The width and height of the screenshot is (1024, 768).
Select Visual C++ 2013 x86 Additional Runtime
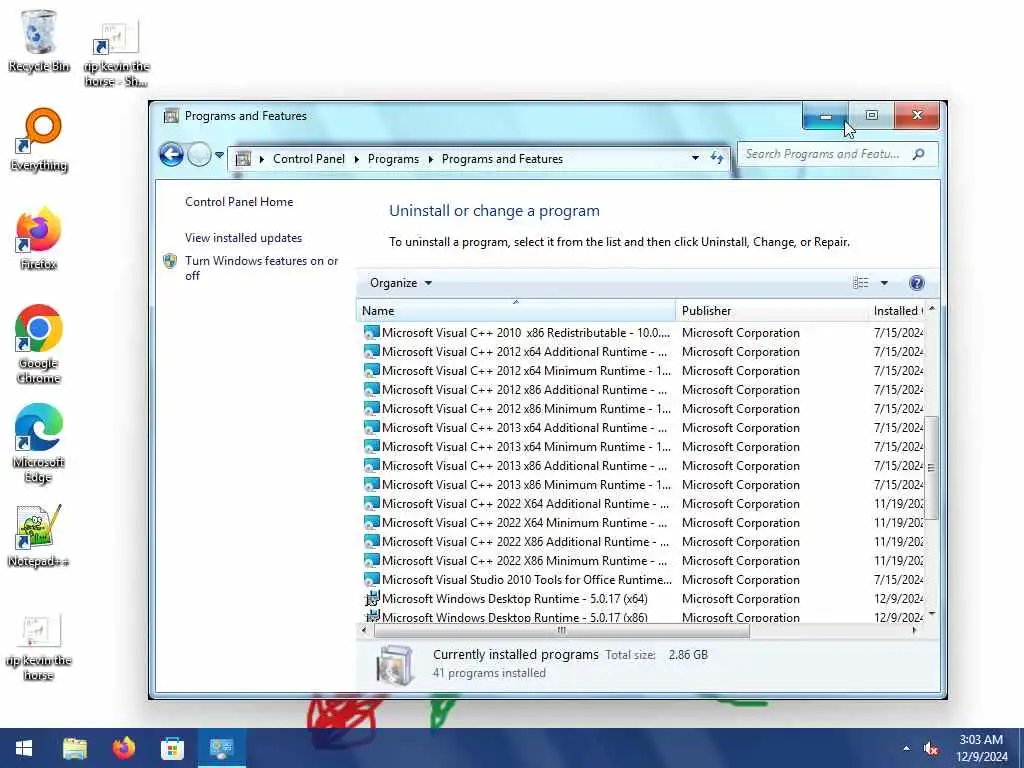coord(642,466)
